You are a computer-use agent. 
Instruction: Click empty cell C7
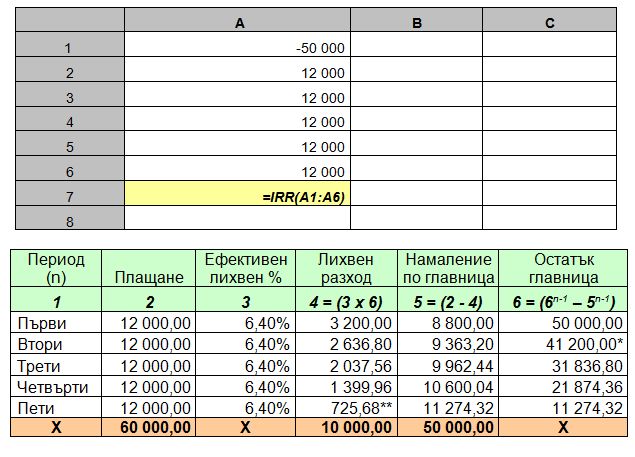pyautogui.click(x=550, y=194)
